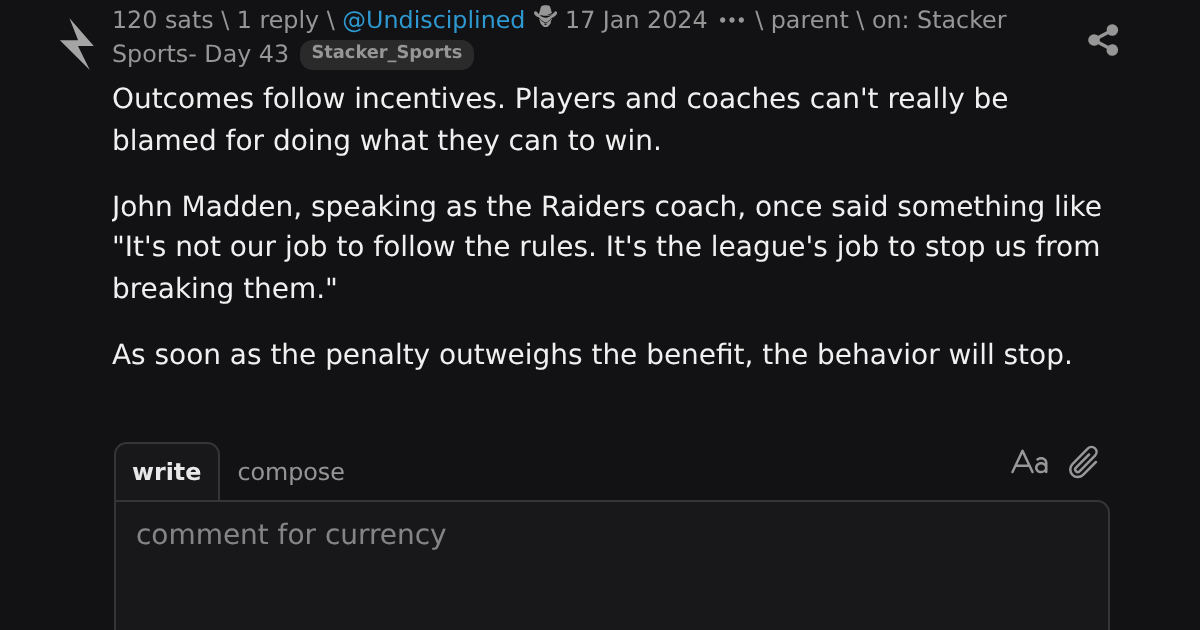Open the @Undisciplined user profile
The height and width of the screenshot is (630, 1200).
(x=434, y=20)
